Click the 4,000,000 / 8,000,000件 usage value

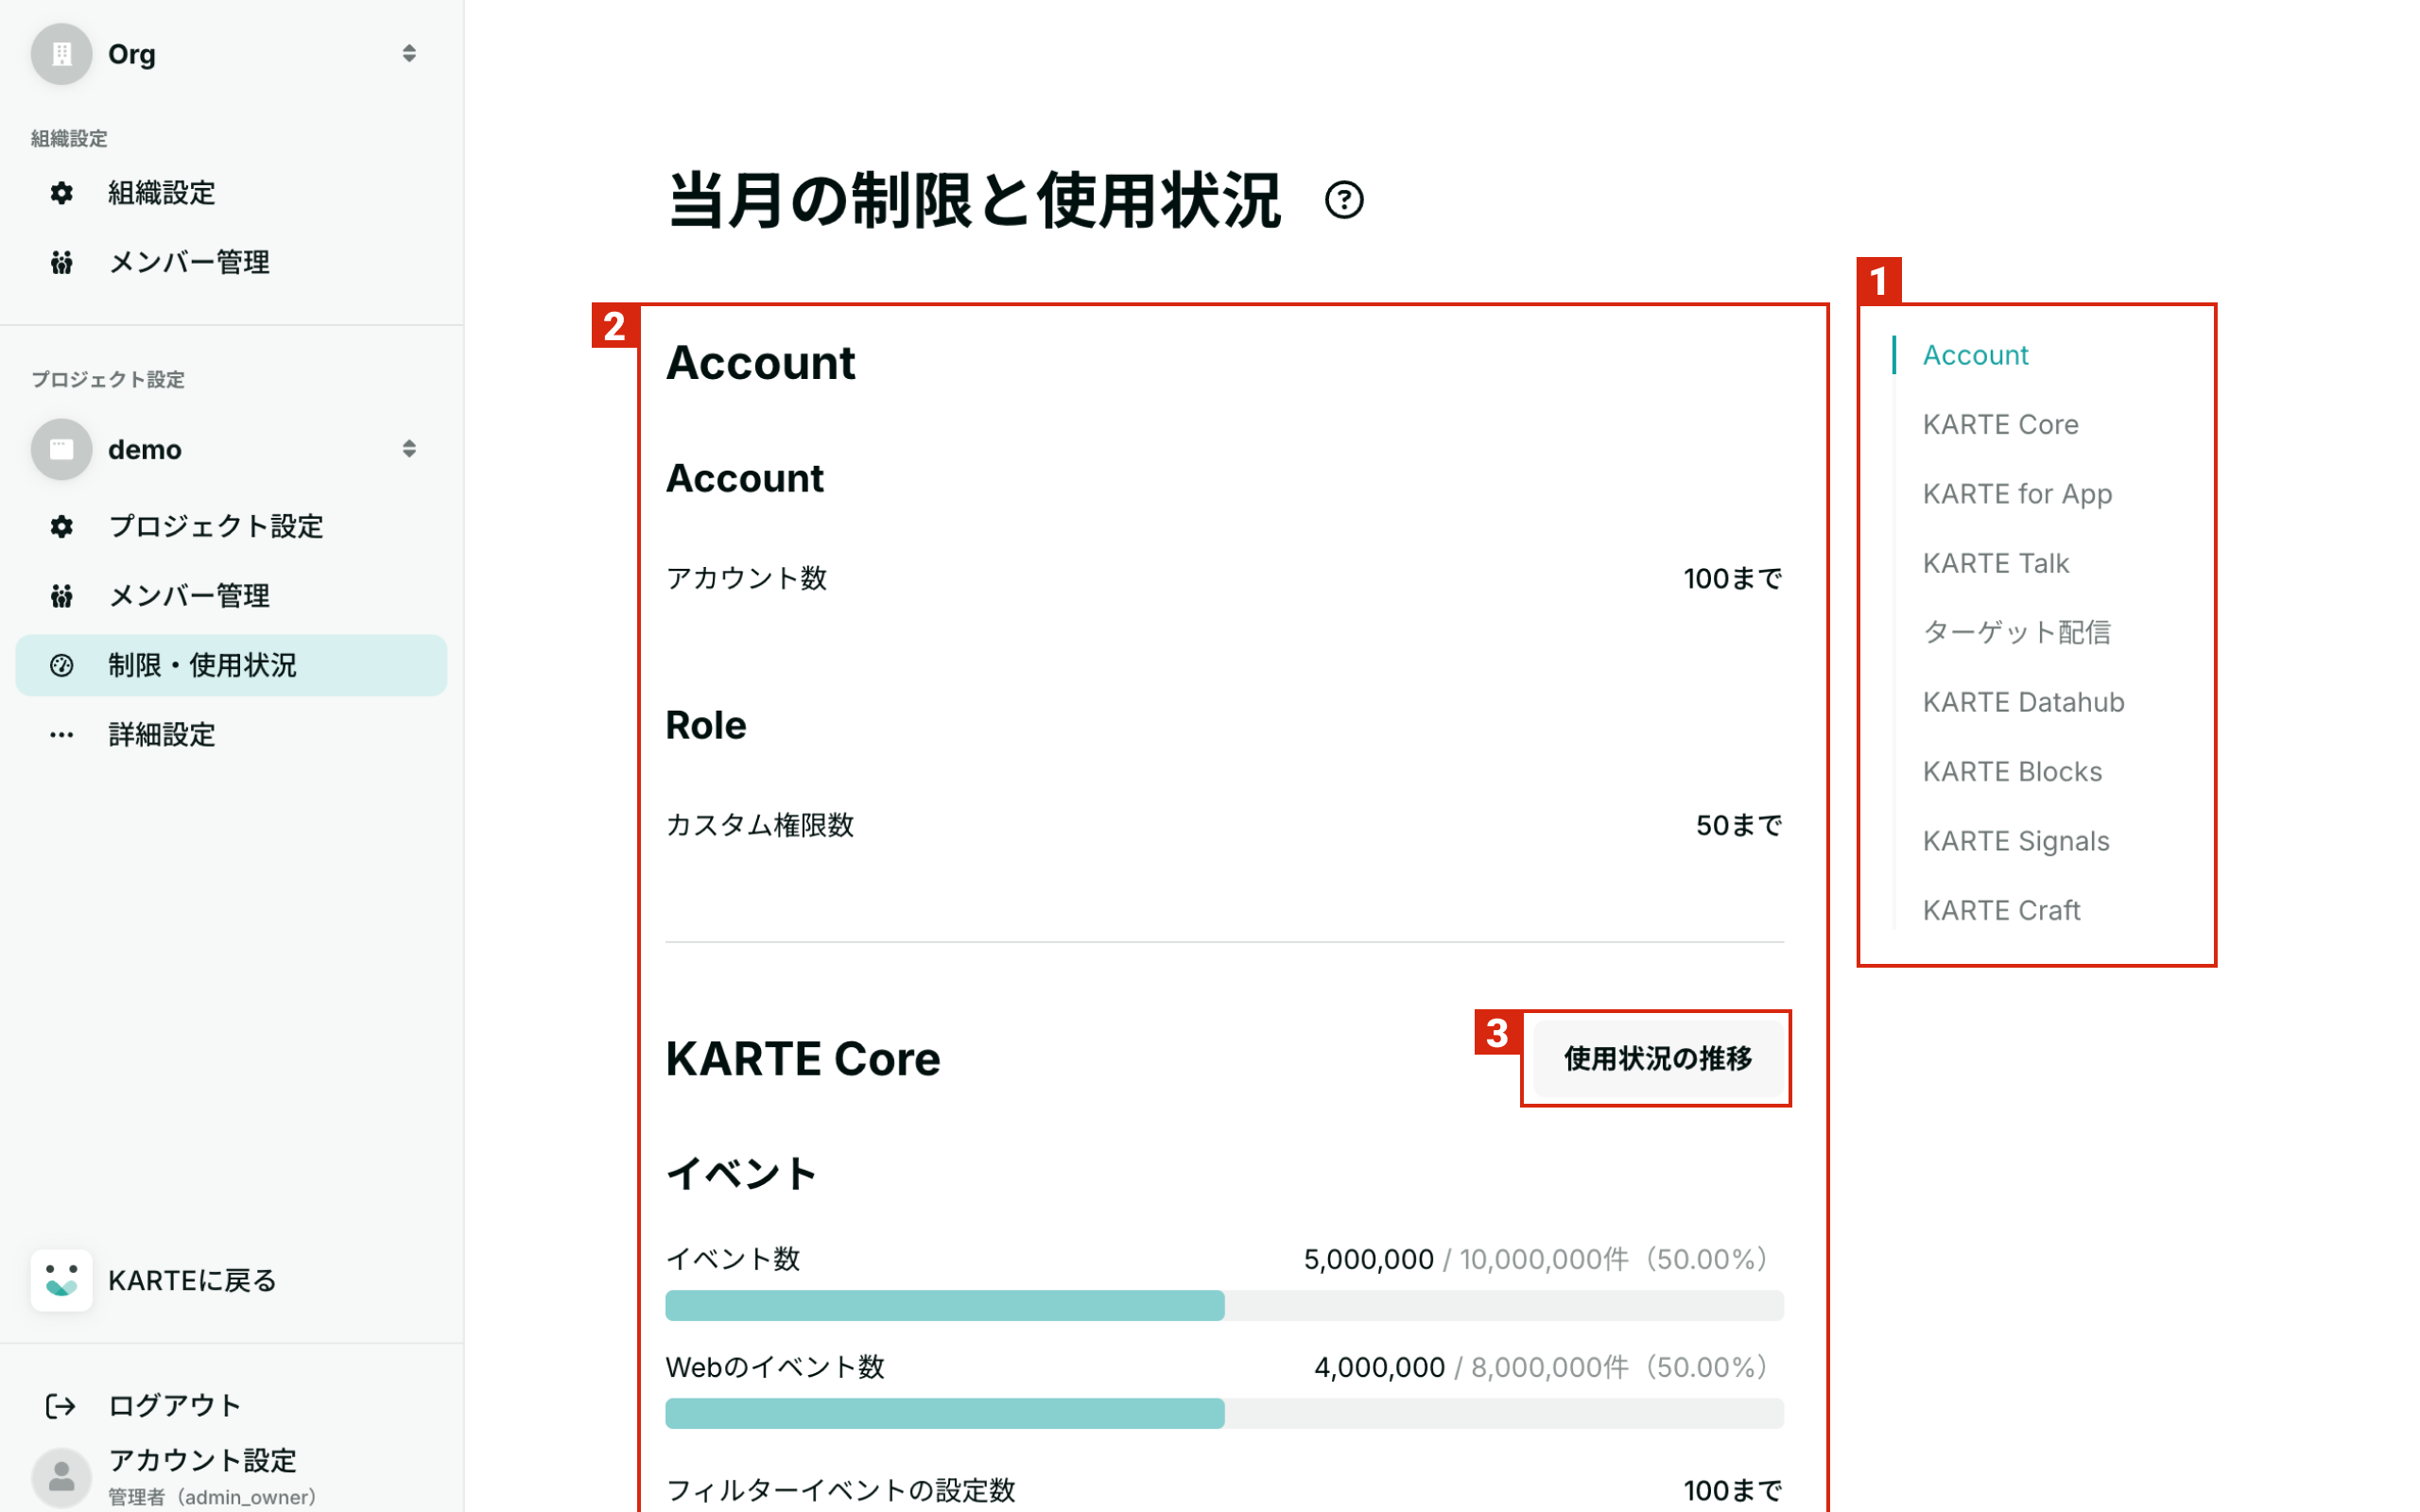(1541, 1367)
